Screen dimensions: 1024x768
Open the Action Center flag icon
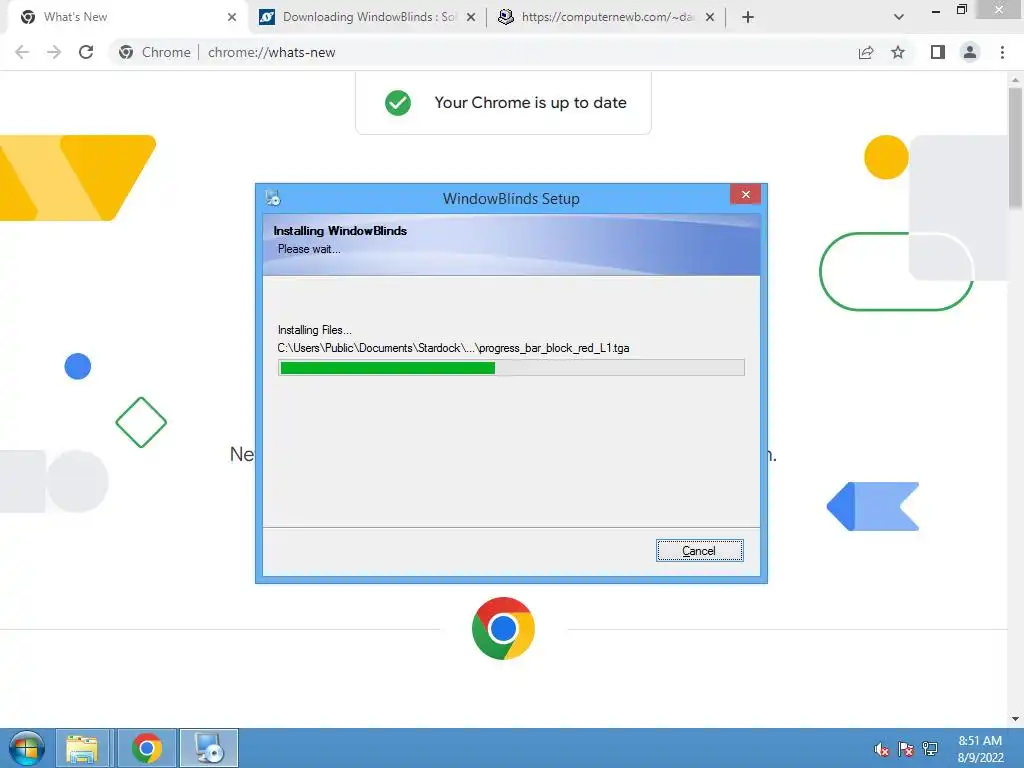point(906,749)
